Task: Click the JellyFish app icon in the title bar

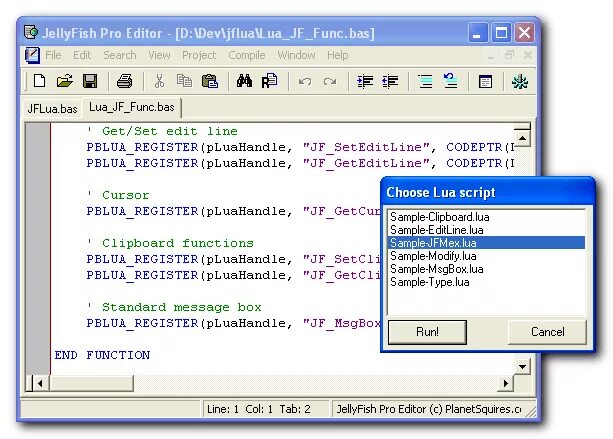Action: (31, 32)
